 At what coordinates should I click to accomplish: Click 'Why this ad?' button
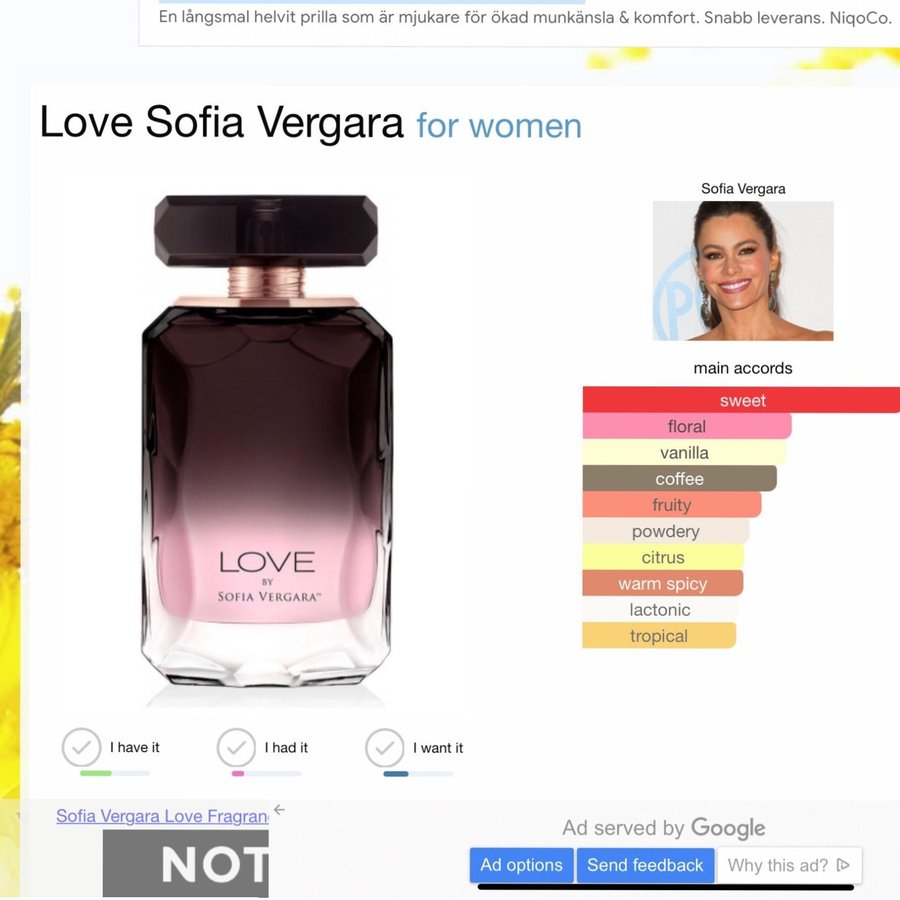click(789, 865)
